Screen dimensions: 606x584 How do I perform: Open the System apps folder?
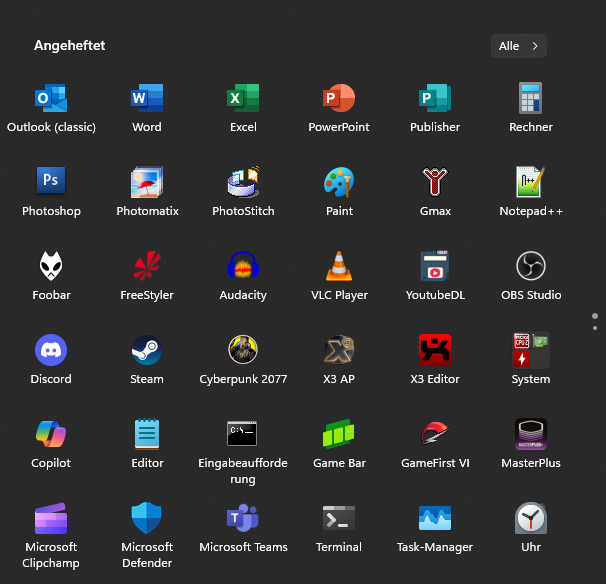[x=531, y=350]
